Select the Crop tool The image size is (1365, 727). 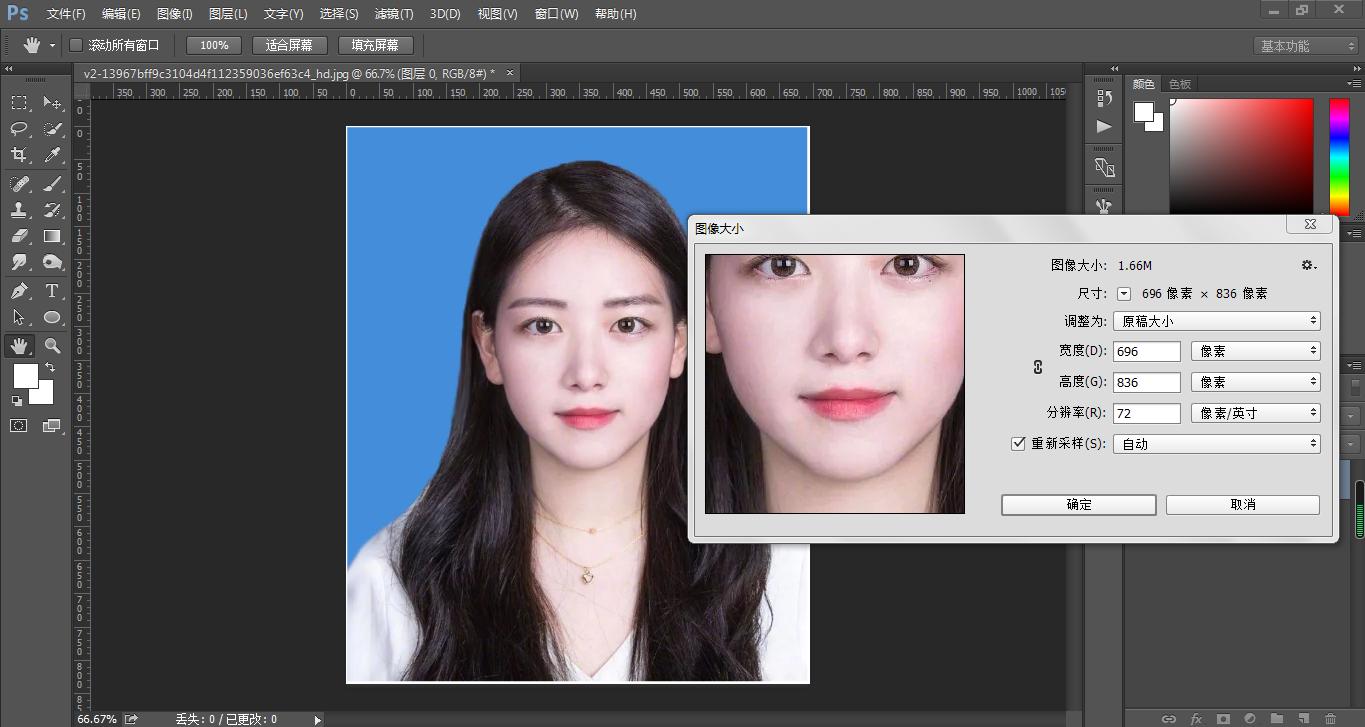(19, 155)
